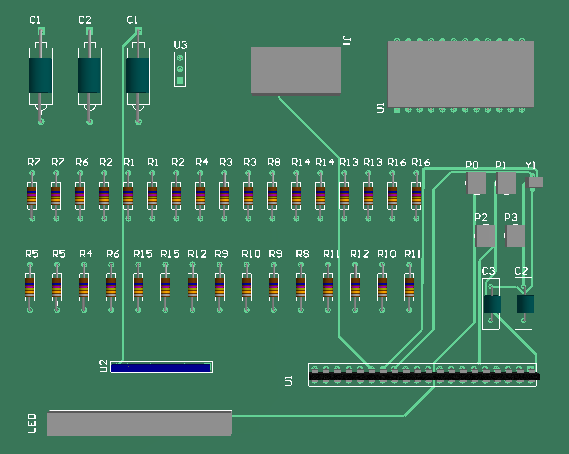Click the U2 reference label text
Image resolution: width=569 pixels, height=454 pixels.
pos(104,366)
